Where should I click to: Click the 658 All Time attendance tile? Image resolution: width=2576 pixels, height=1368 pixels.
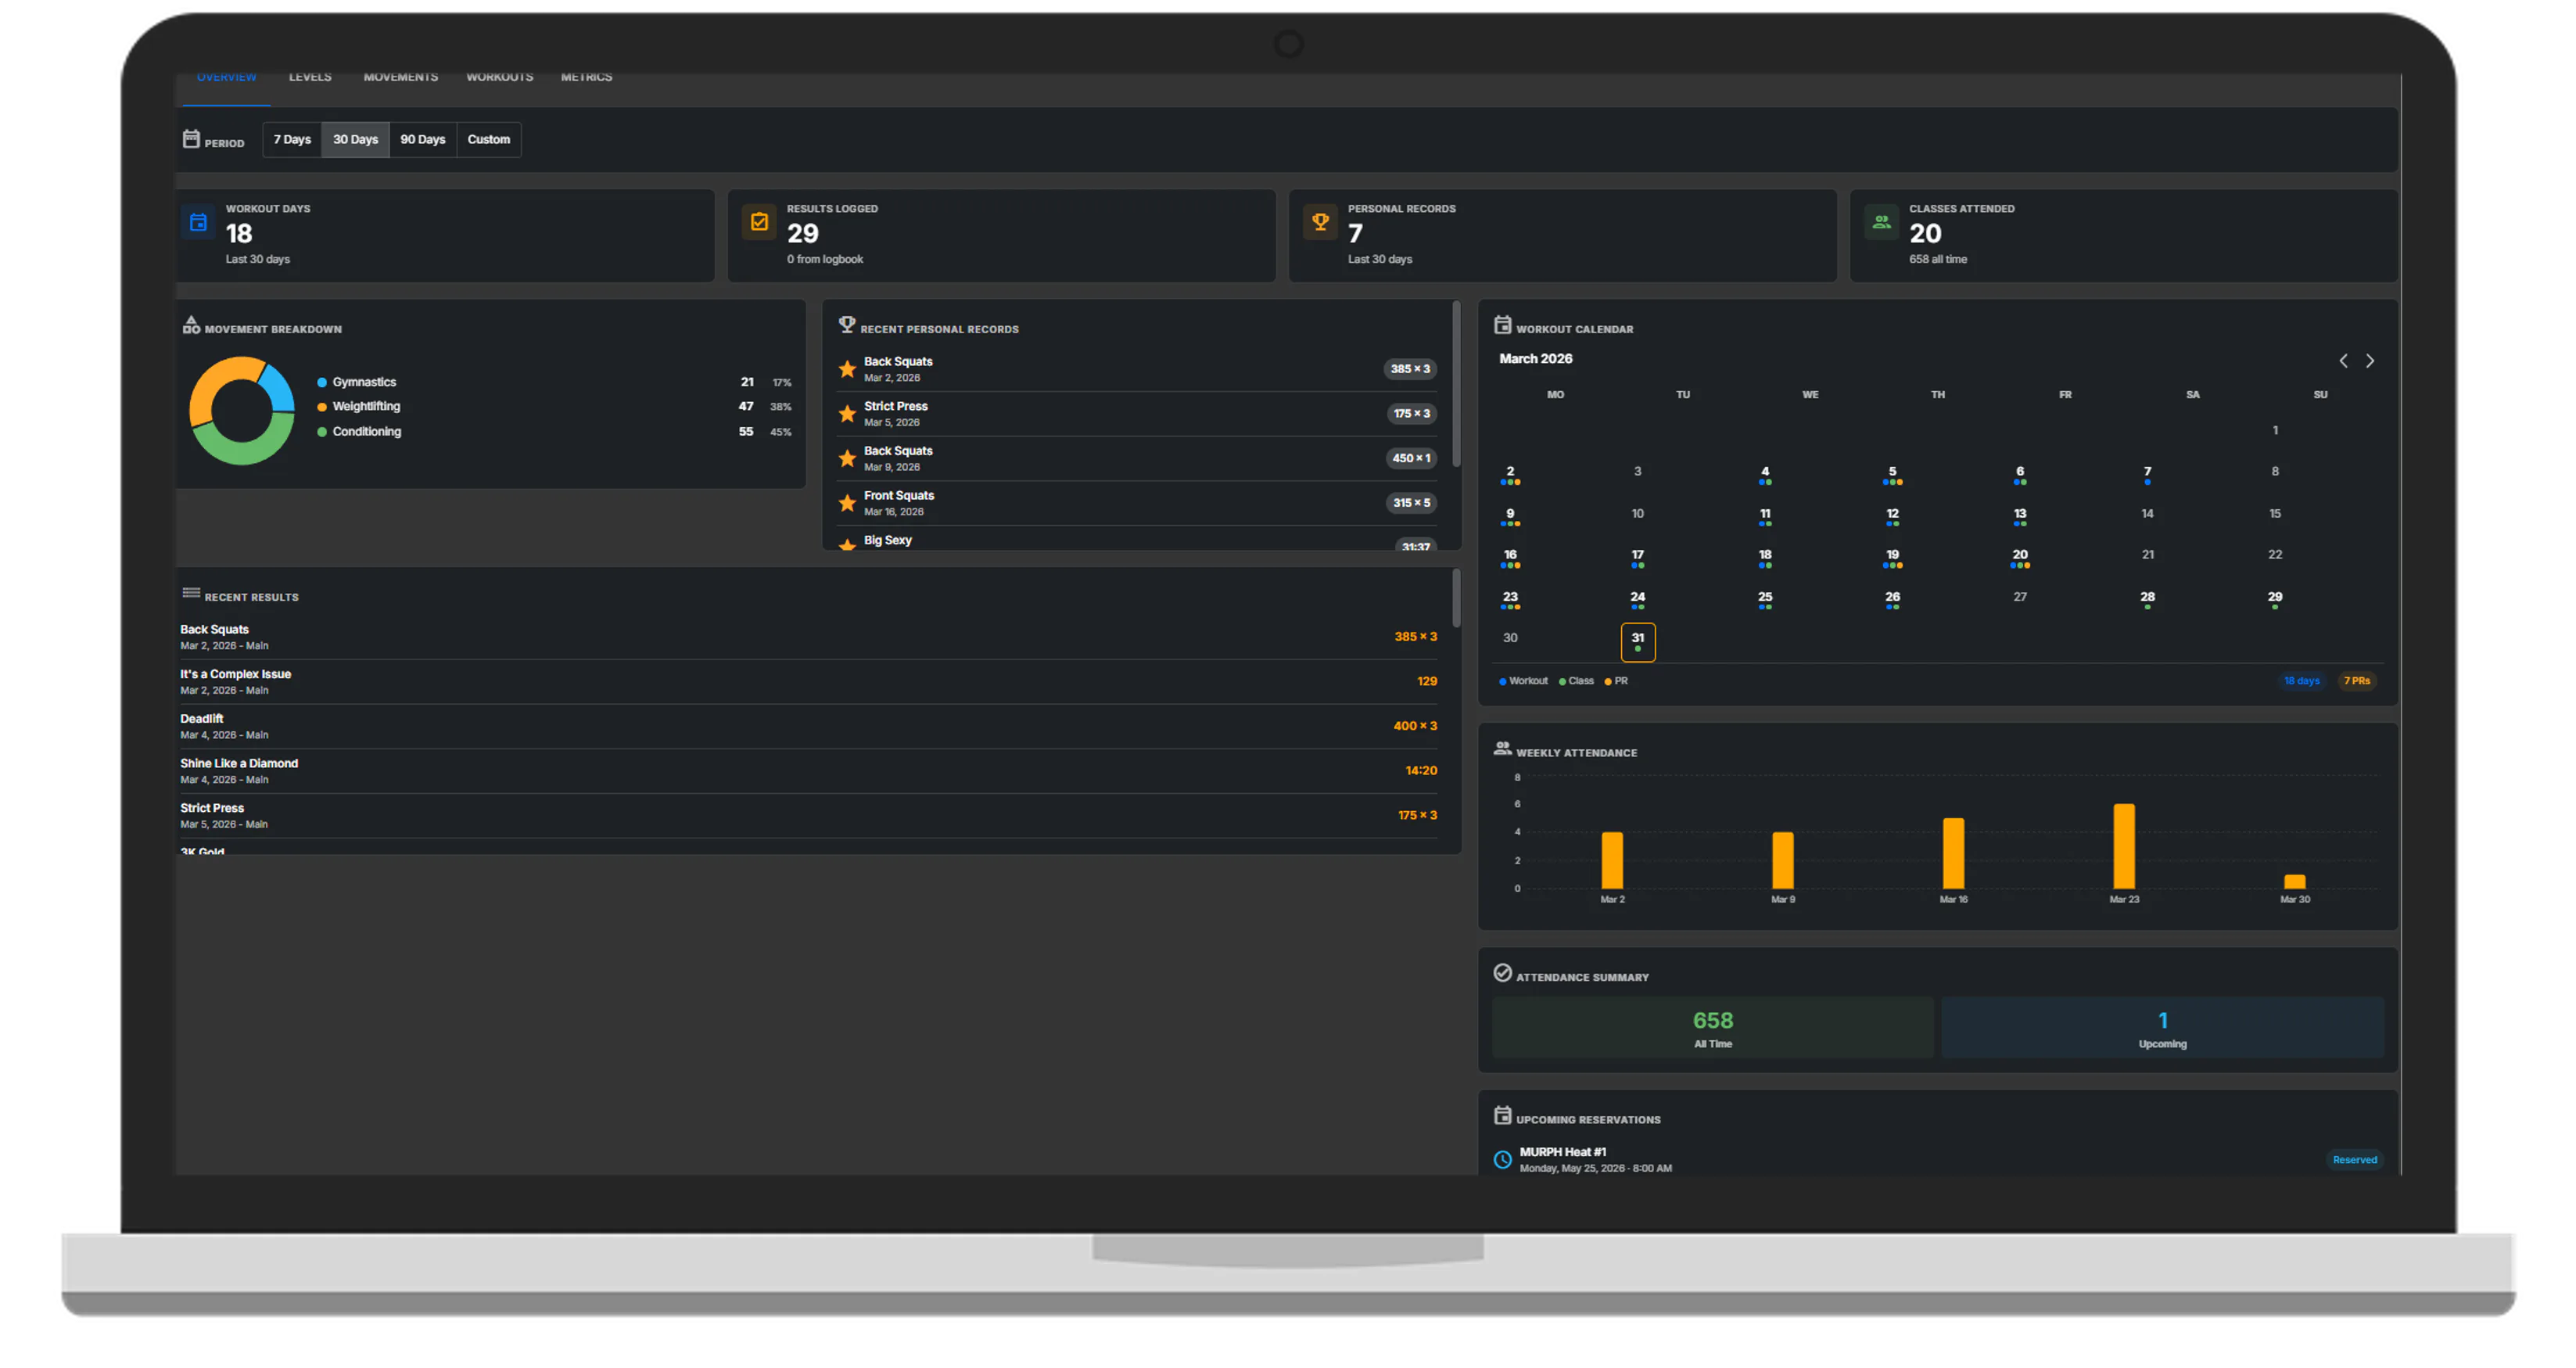pyautogui.click(x=1712, y=1027)
